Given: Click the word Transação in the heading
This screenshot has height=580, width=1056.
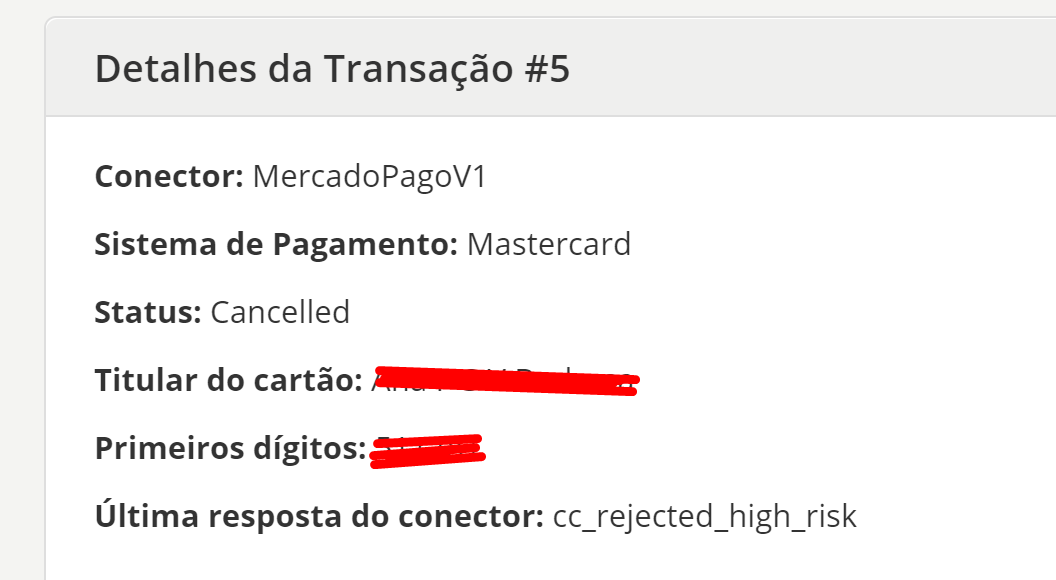Looking at the screenshot, I should pyautogui.click(x=418, y=69).
